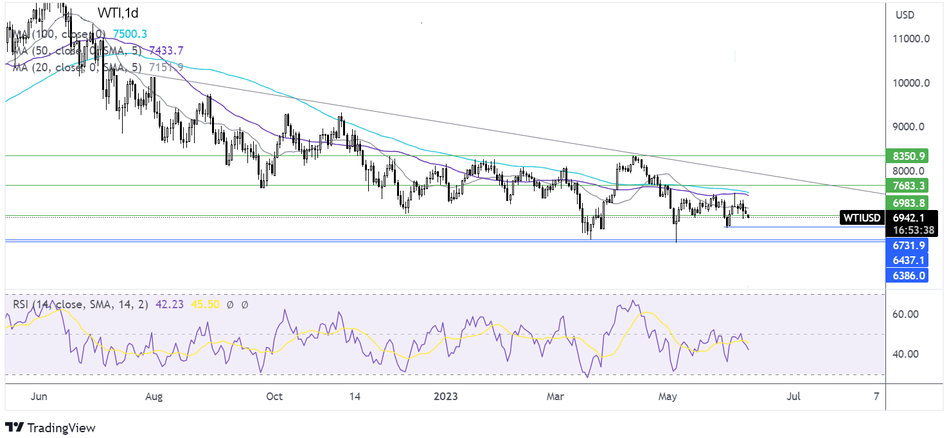Click the 6983.8 green price label

click(x=912, y=203)
